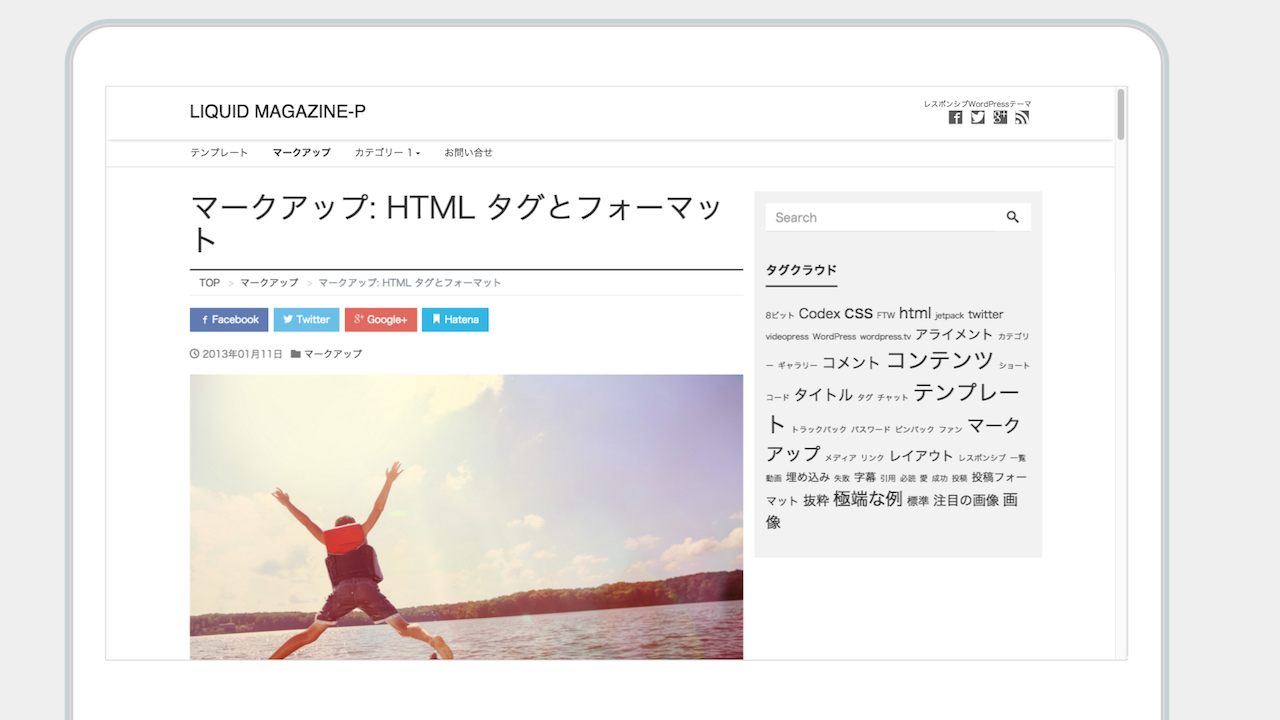The image size is (1280, 720).
Task: Click the search magnifier icon
Action: pyautogui.click(x=1012, y=217)
